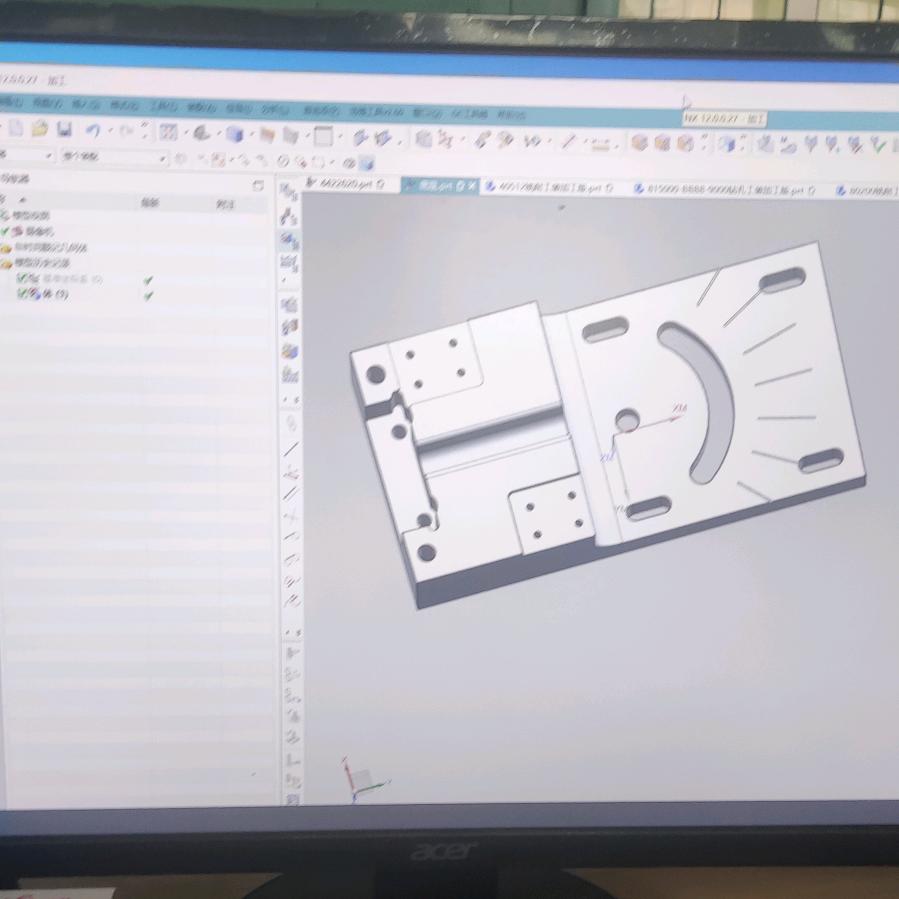The image size is (899, 899).
Task: Click the New file icon
Action: (16, 129)
